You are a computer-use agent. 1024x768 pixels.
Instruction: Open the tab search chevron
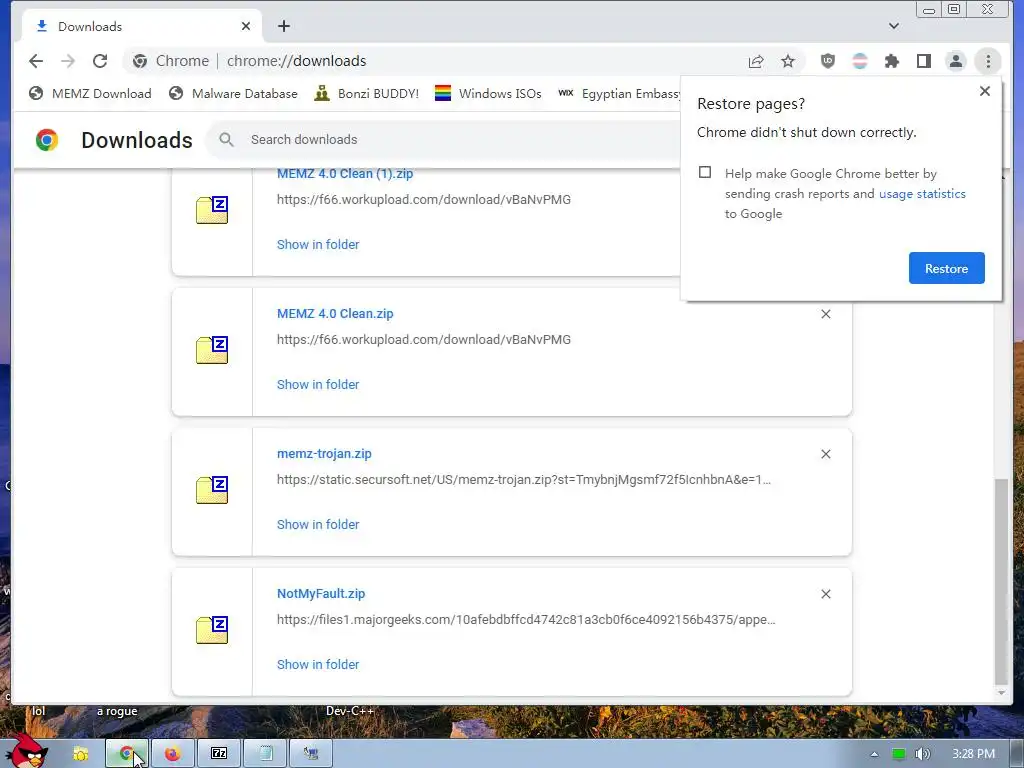pos(894,26)
